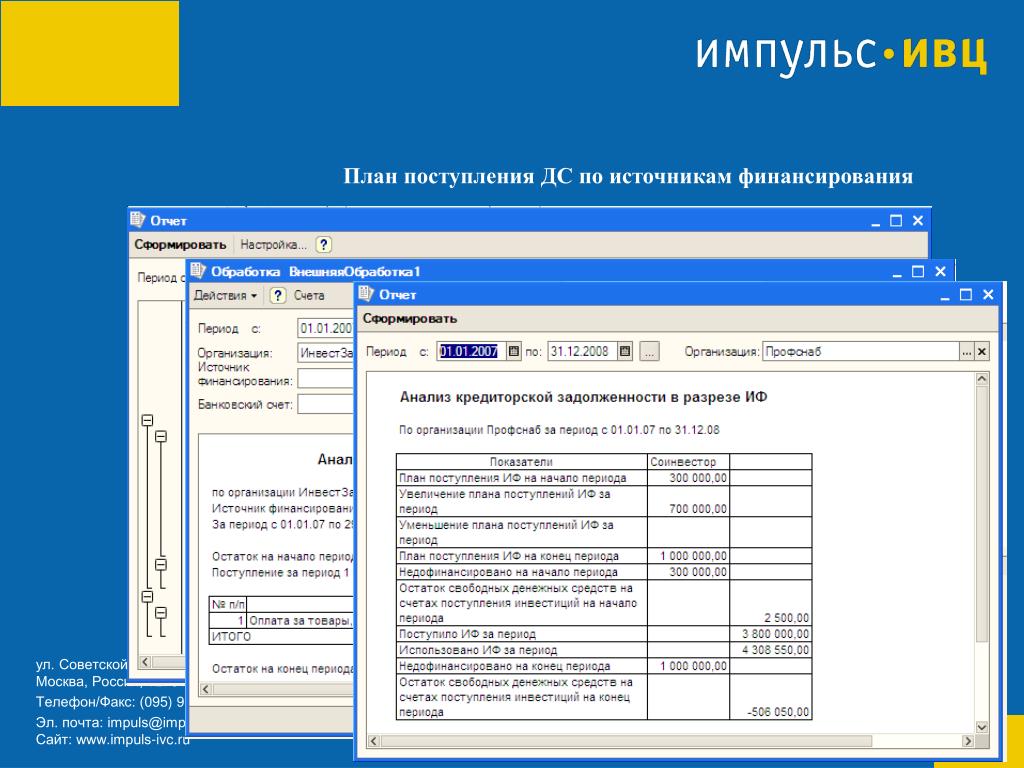Select the value 3 800 000,00
Image resolution: width=1024 pixels, height=768 pixels.
[771, 634]
